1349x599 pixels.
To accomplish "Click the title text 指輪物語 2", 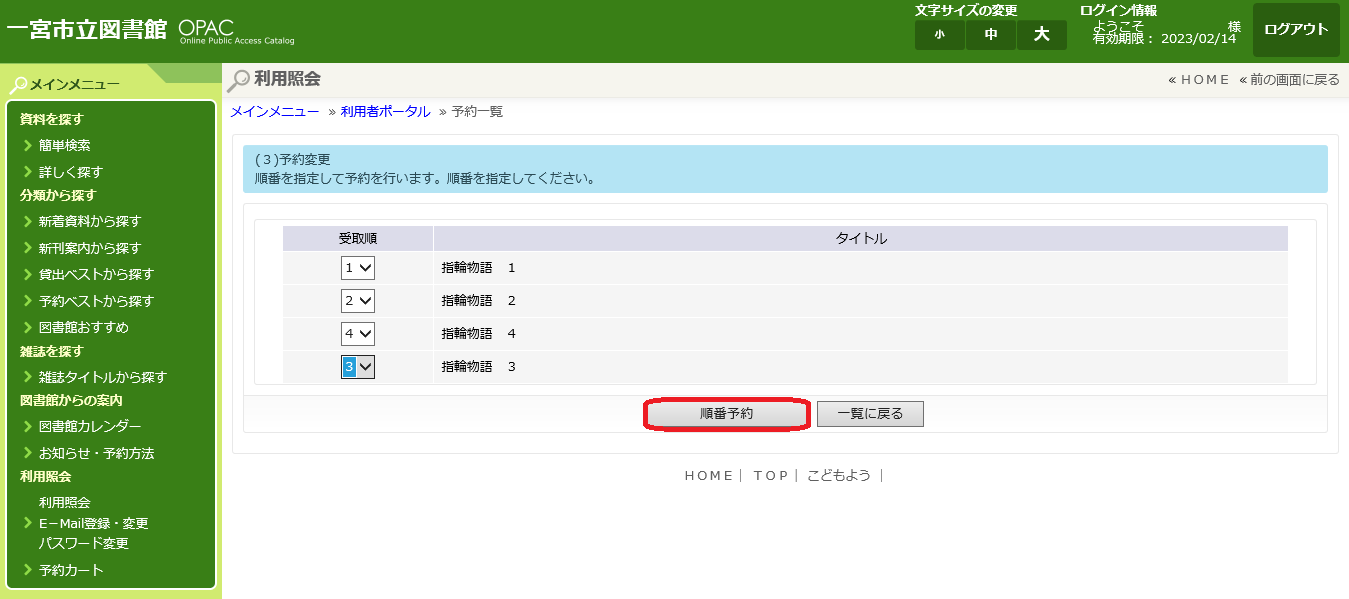I will point(478,301).
